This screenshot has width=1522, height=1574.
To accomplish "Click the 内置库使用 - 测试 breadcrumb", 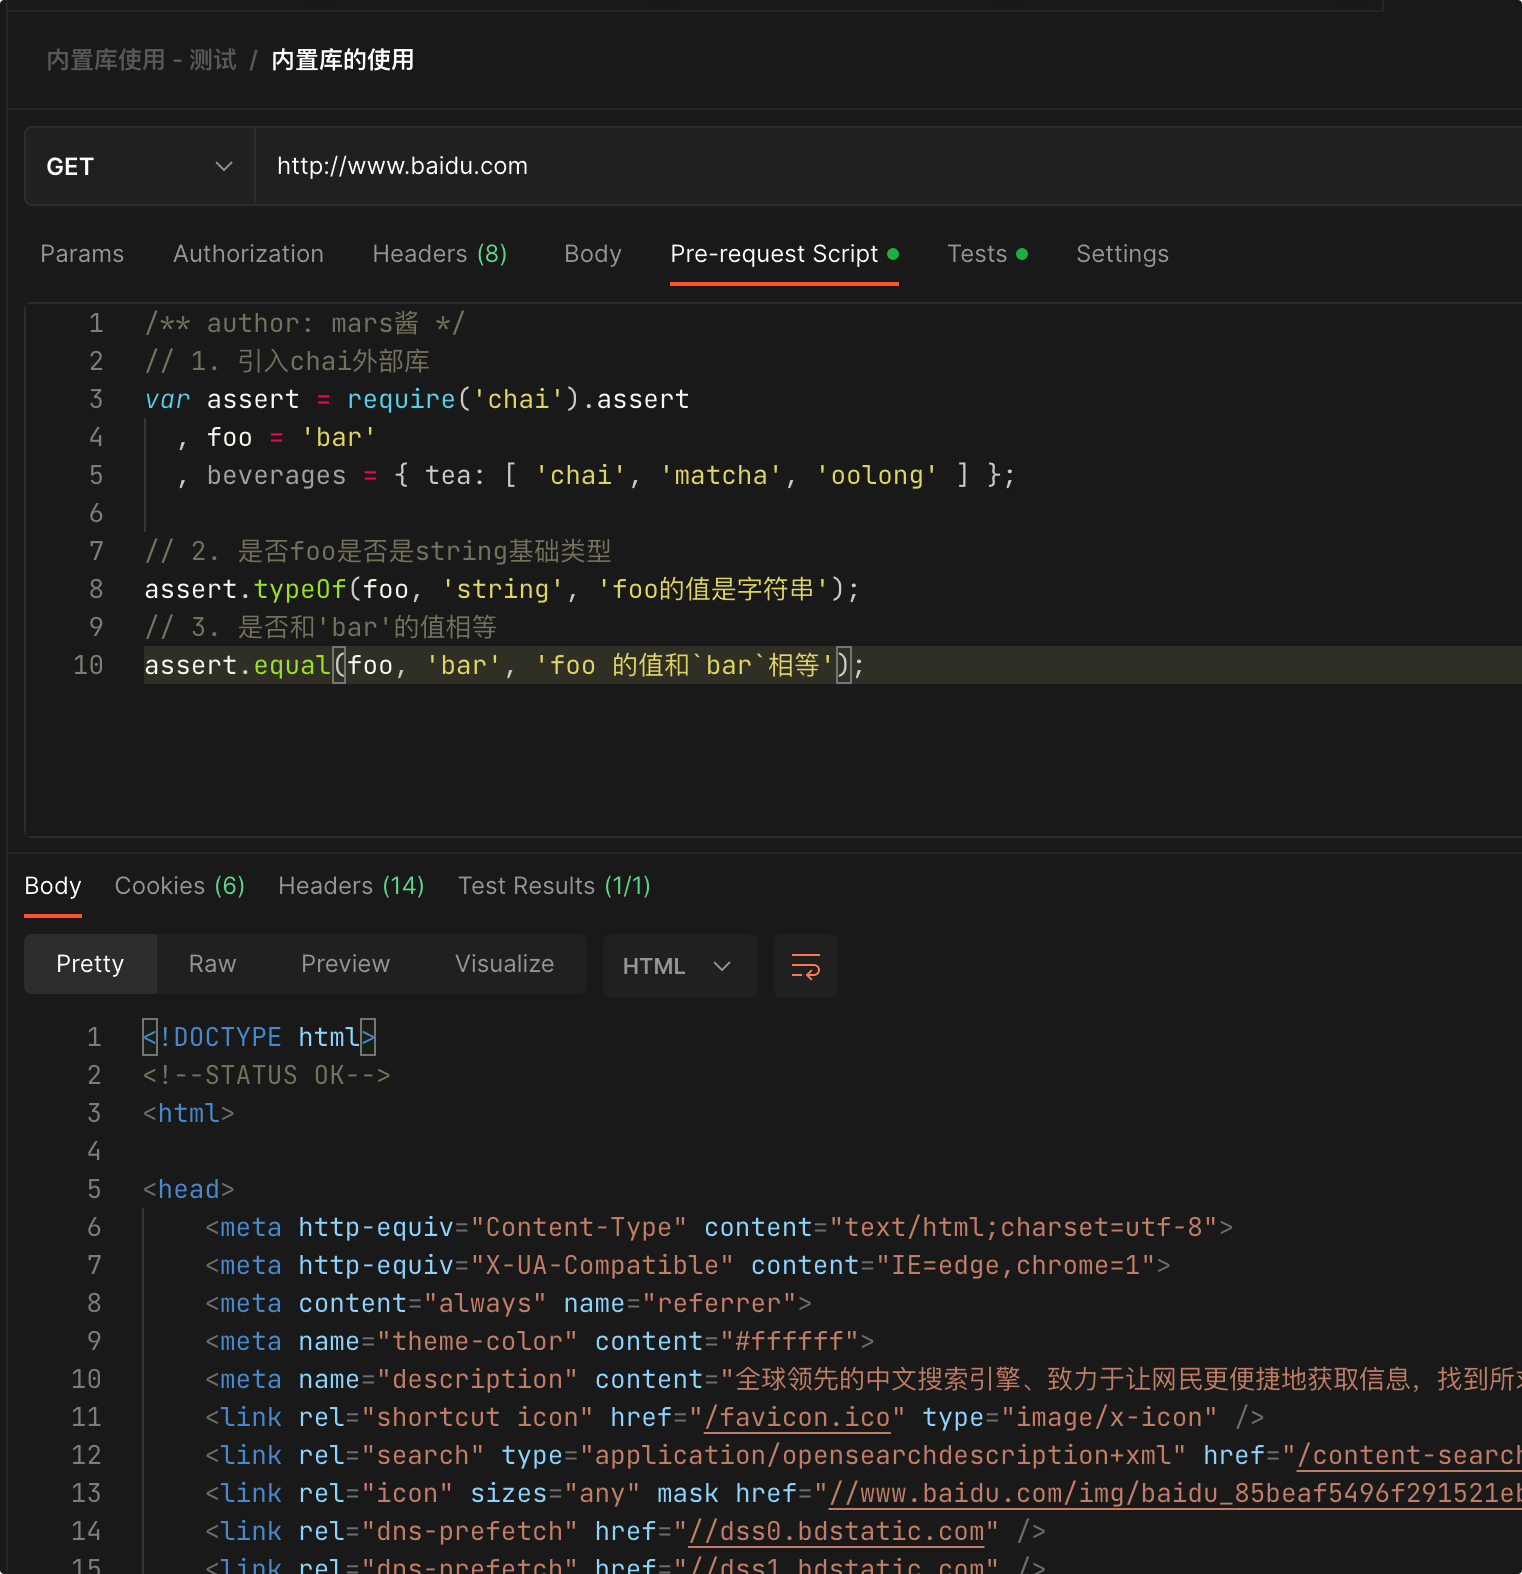I will (x=142, y=60).
